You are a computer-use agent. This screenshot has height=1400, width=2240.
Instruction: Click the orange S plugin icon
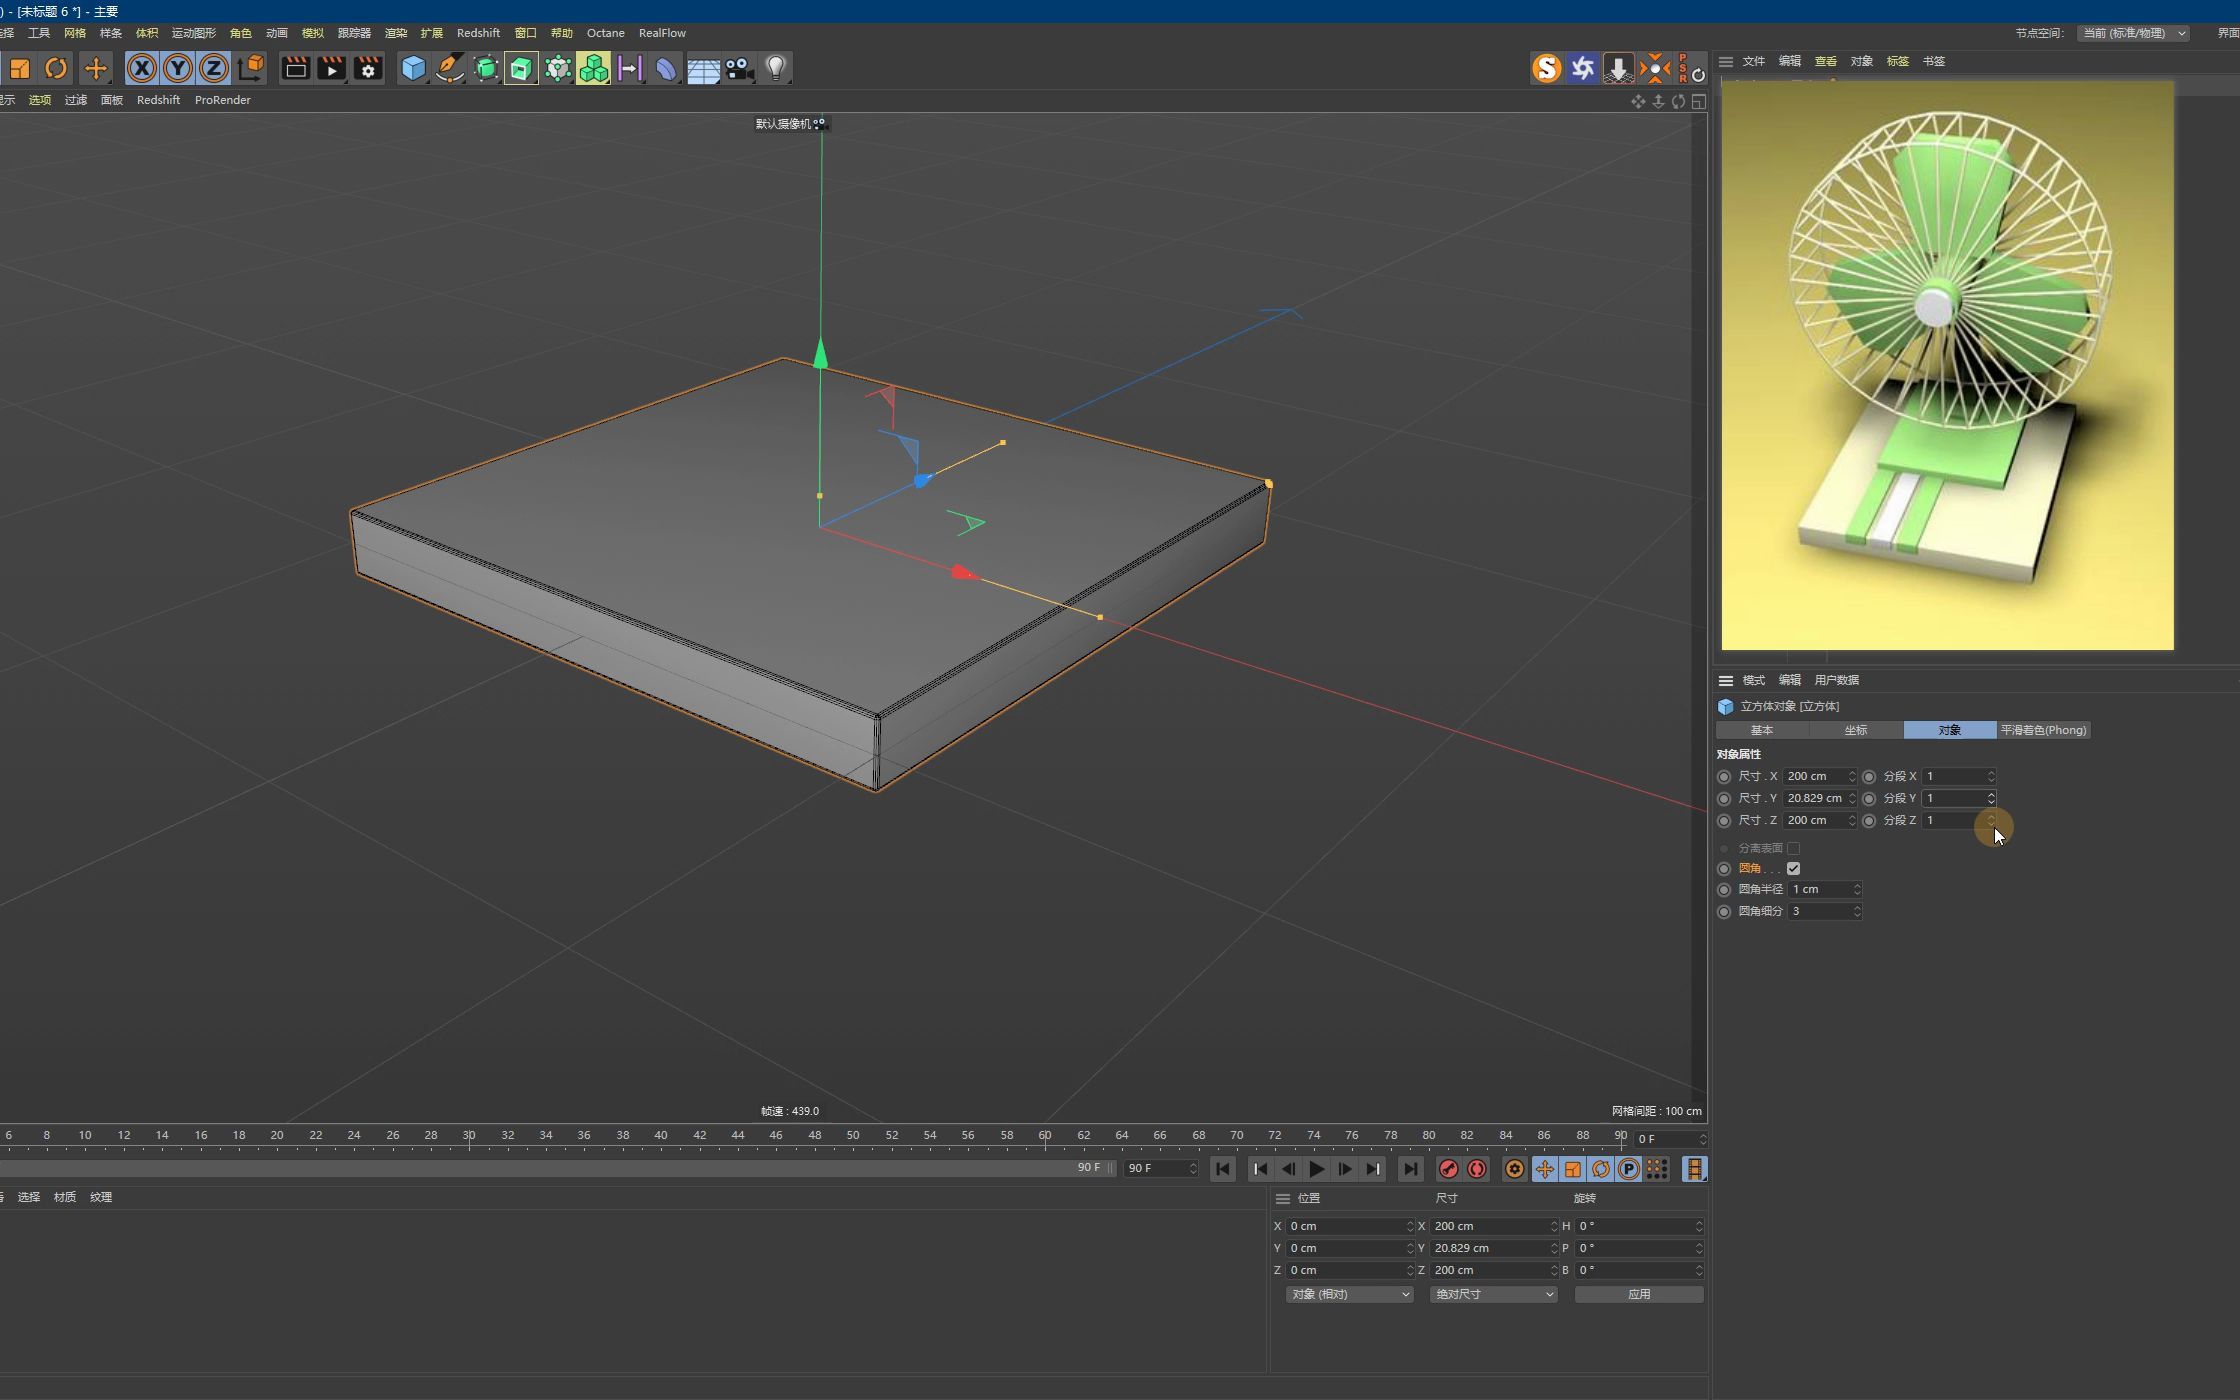[x=1546, y=68]
